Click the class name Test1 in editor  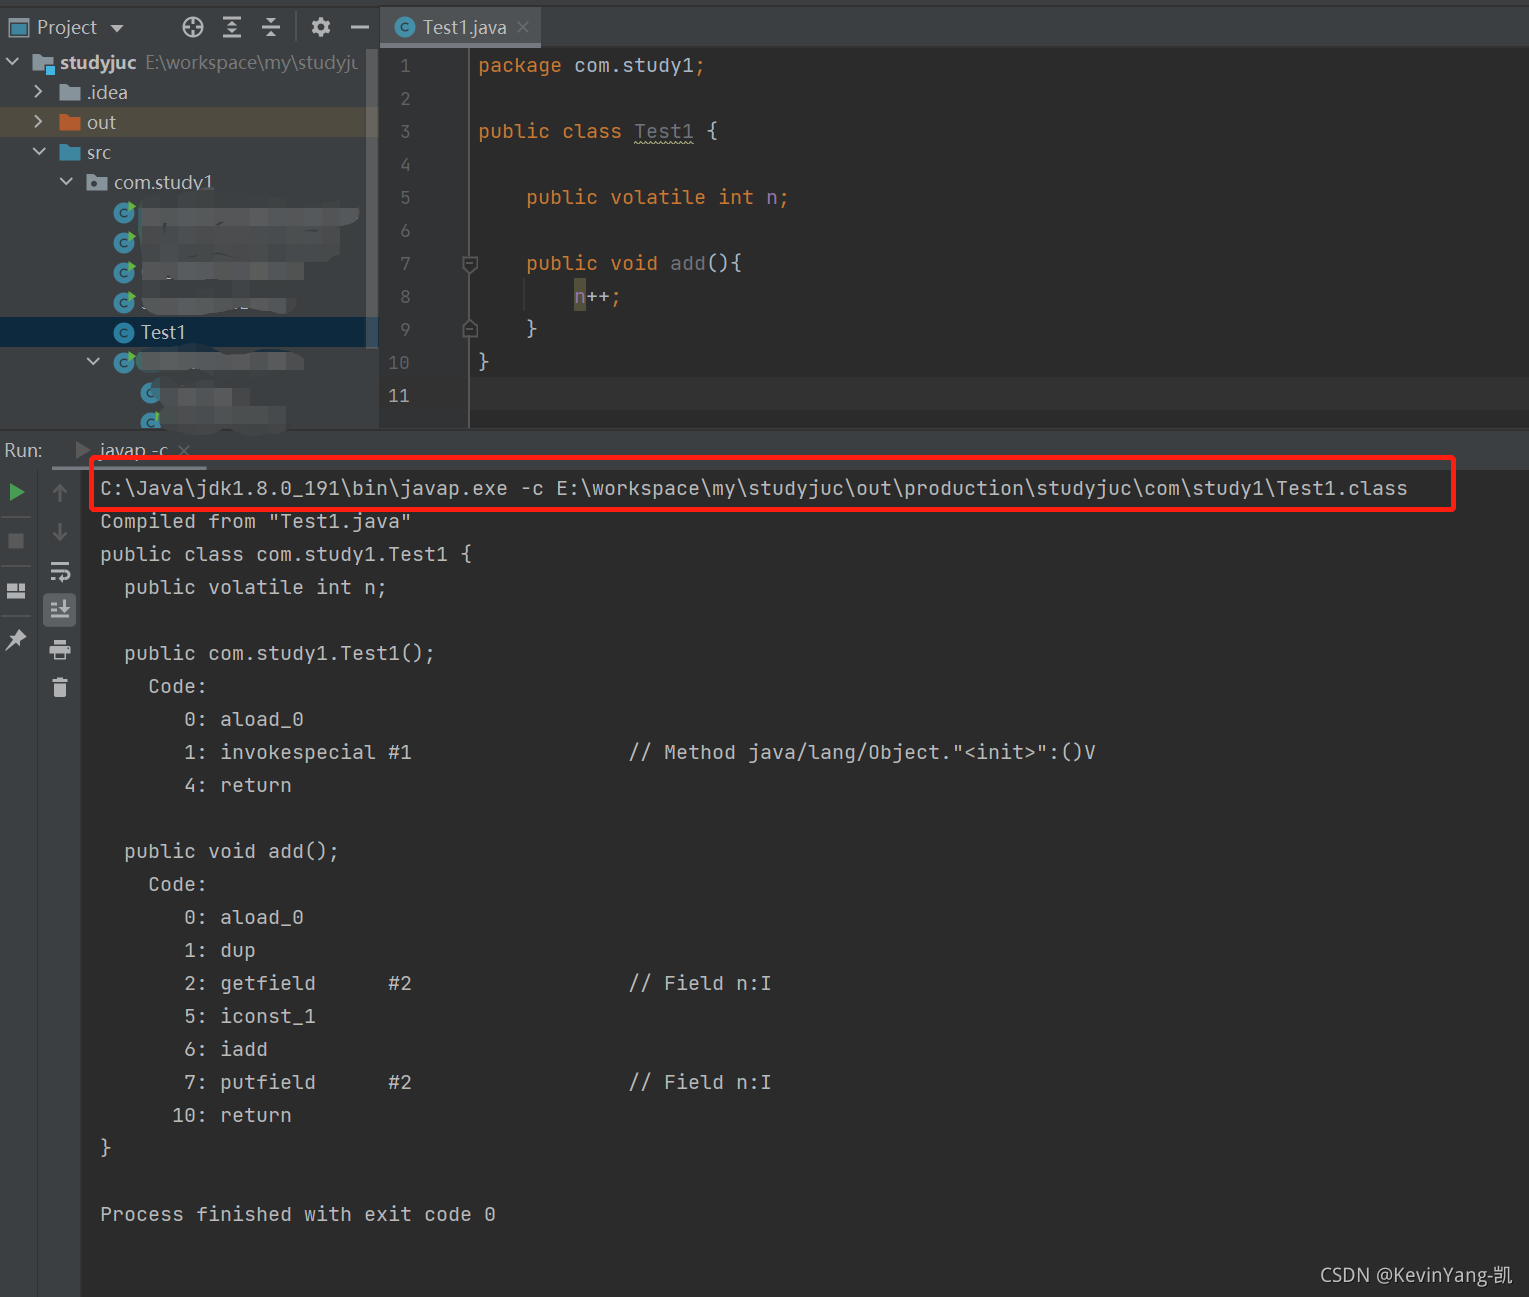point(664,131)
